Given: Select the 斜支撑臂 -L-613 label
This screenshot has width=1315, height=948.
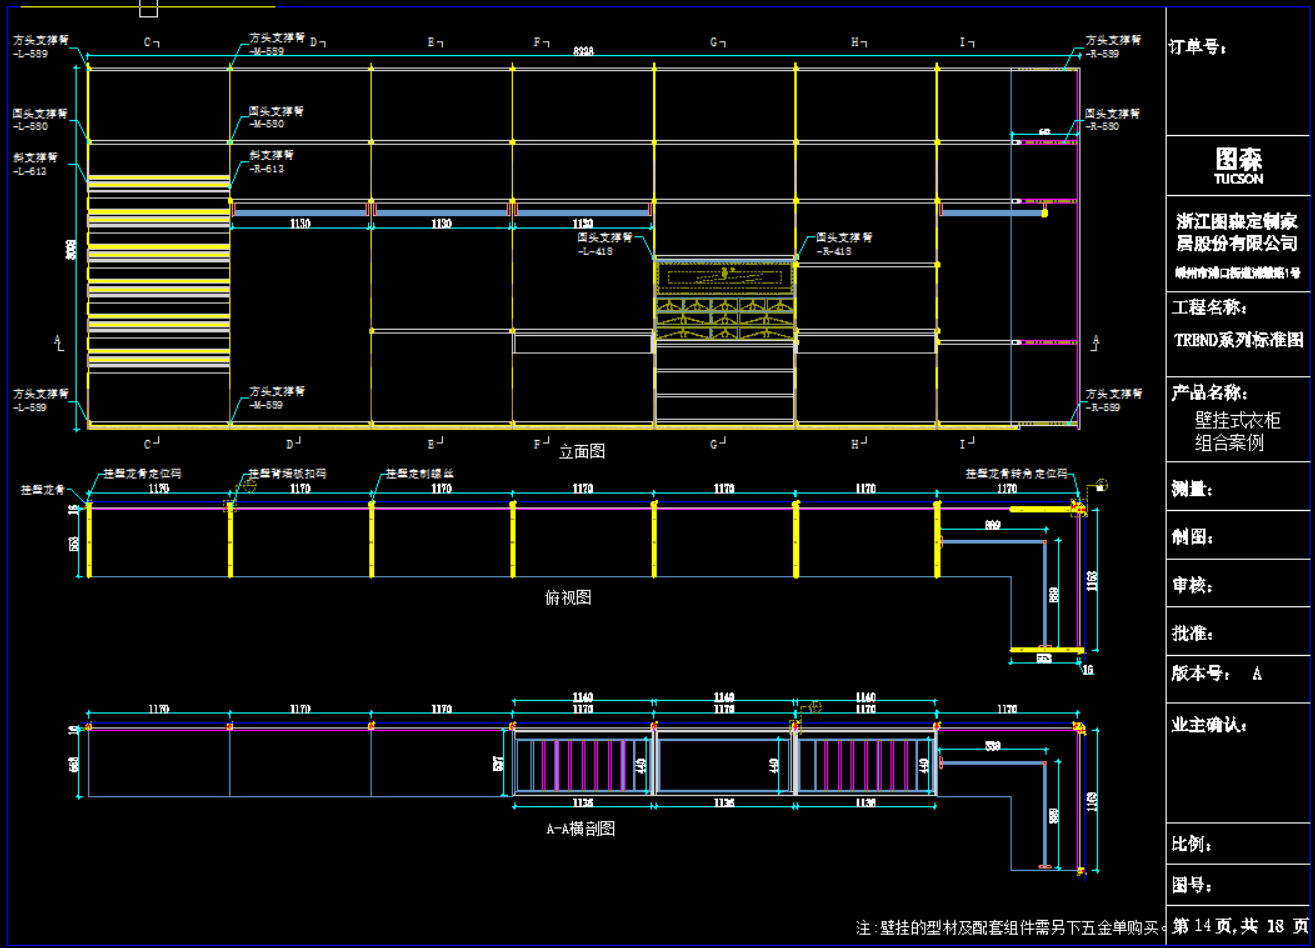Looking at the screenshot, I should tap(36, 164).
